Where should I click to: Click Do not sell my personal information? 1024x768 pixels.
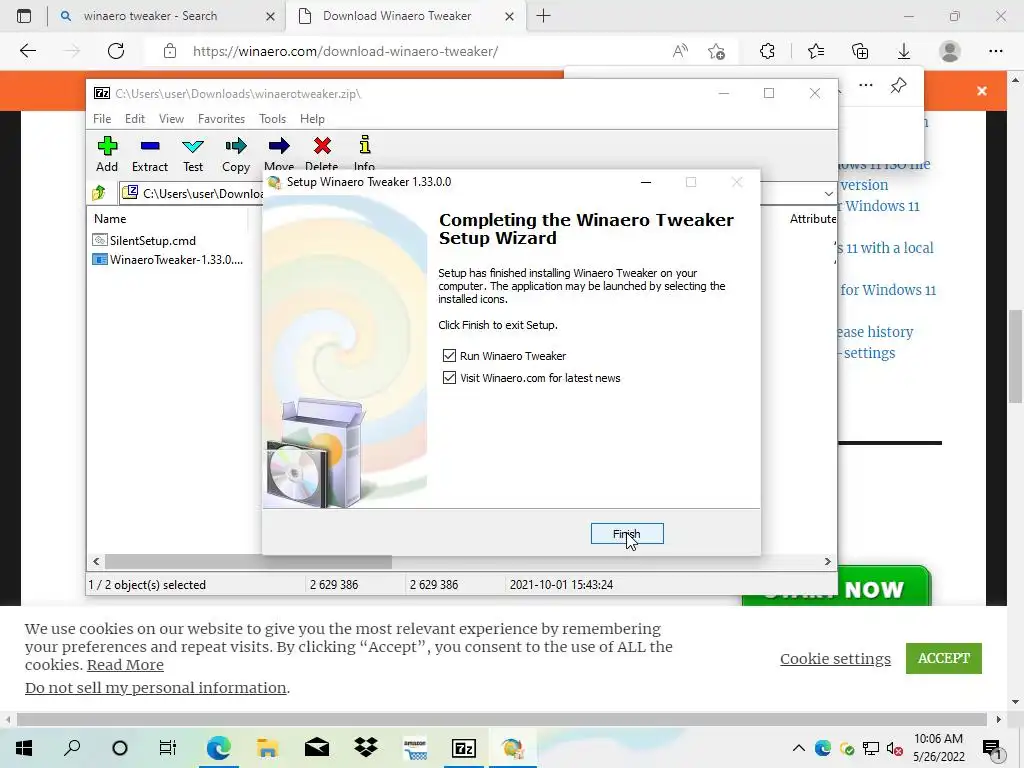pos(155,688)
